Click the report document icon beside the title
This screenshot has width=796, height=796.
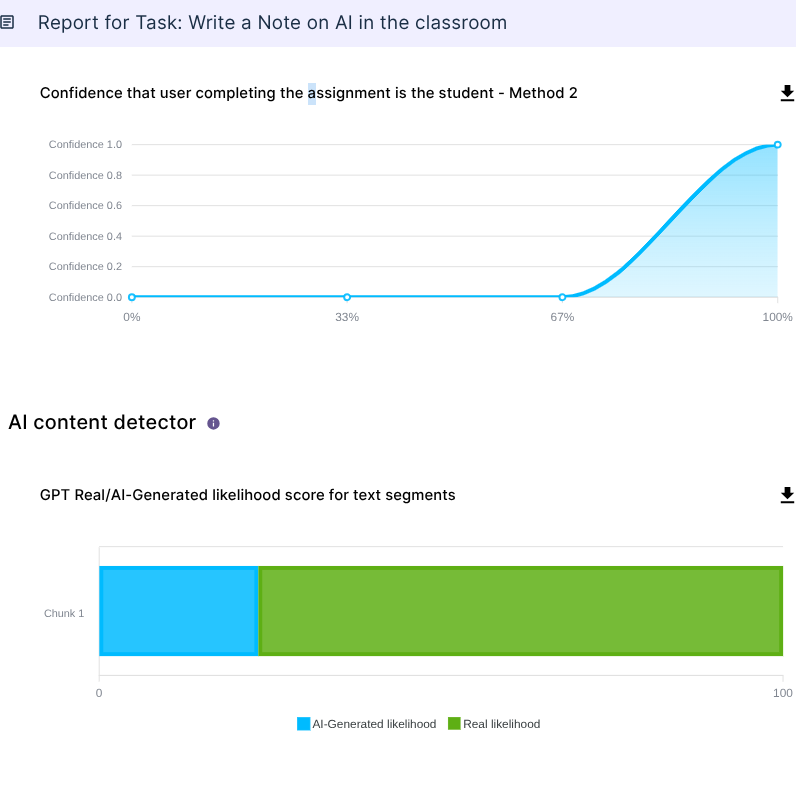tap(8, 22)
